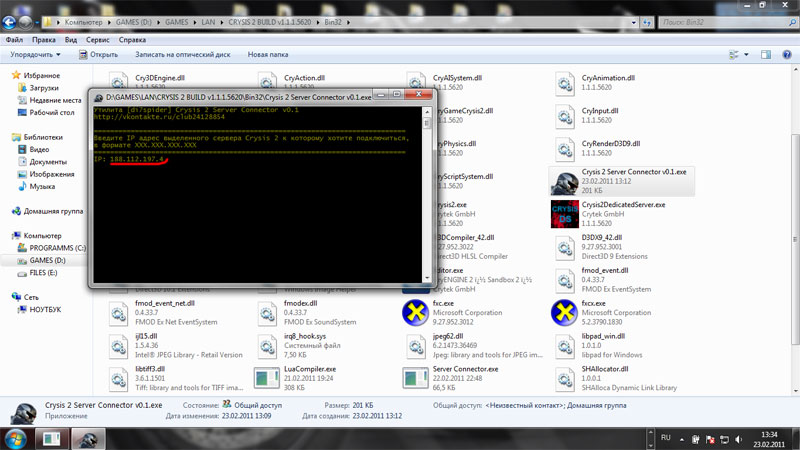This screenshot has width=800, height=450.
Task: Select the LuaCompiler.exe icon
Action: 267,378
